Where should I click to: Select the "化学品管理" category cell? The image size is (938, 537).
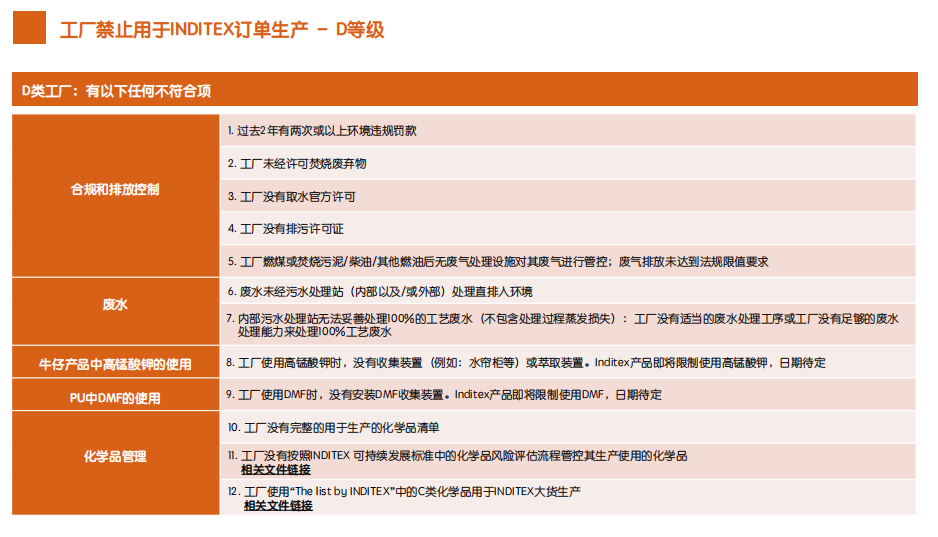point(115,456)
